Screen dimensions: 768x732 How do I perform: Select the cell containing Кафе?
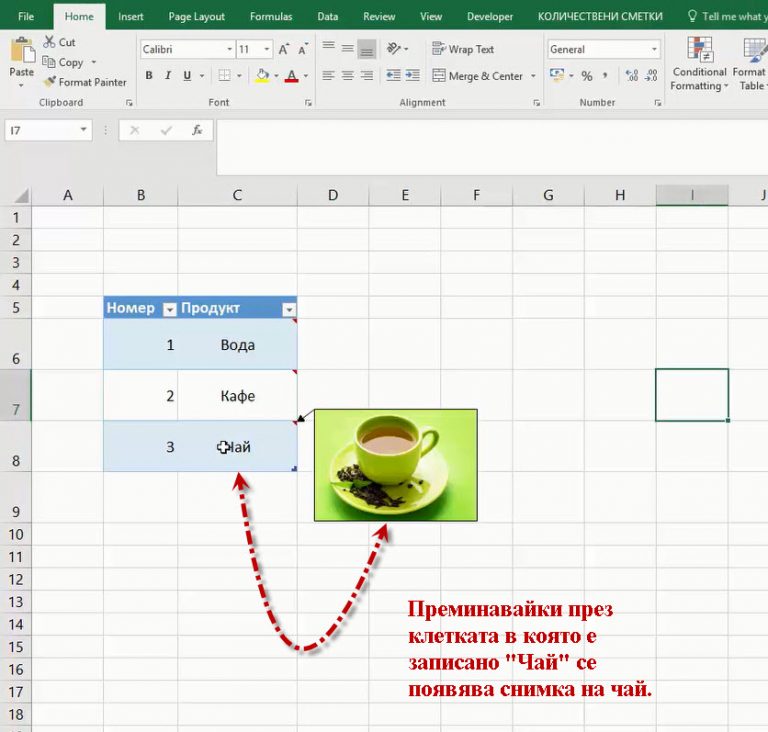(238, 395)
